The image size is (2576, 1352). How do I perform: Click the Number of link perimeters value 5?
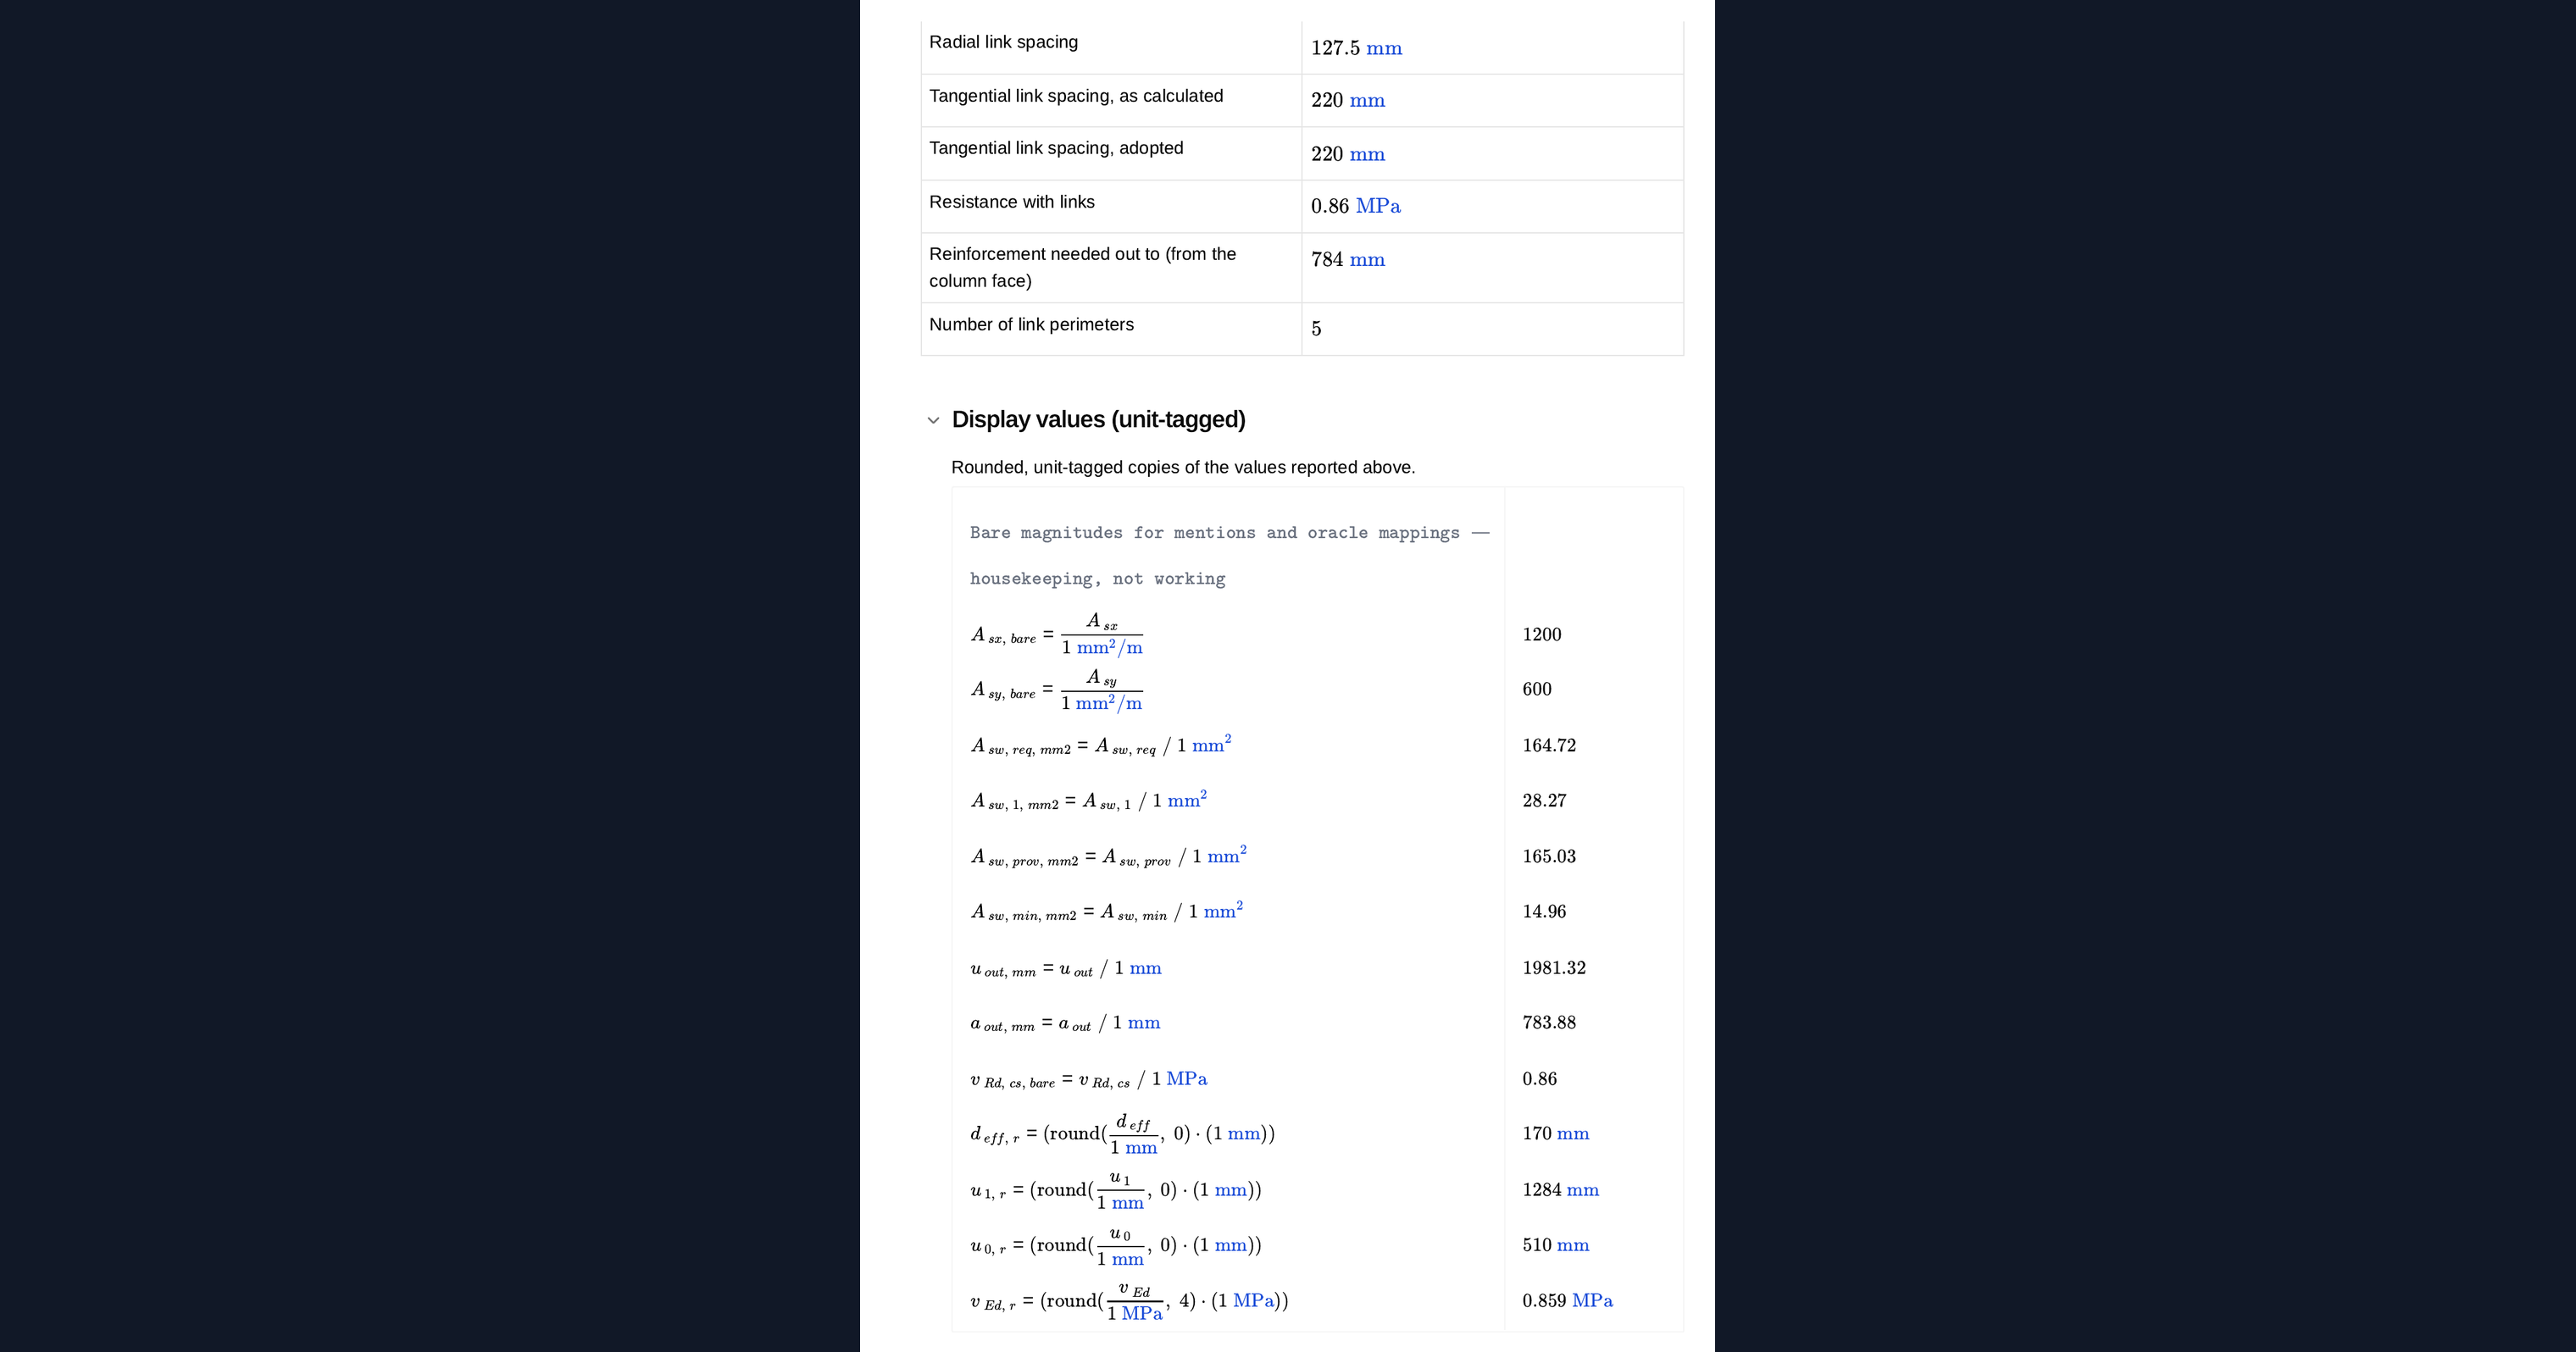1316,329
